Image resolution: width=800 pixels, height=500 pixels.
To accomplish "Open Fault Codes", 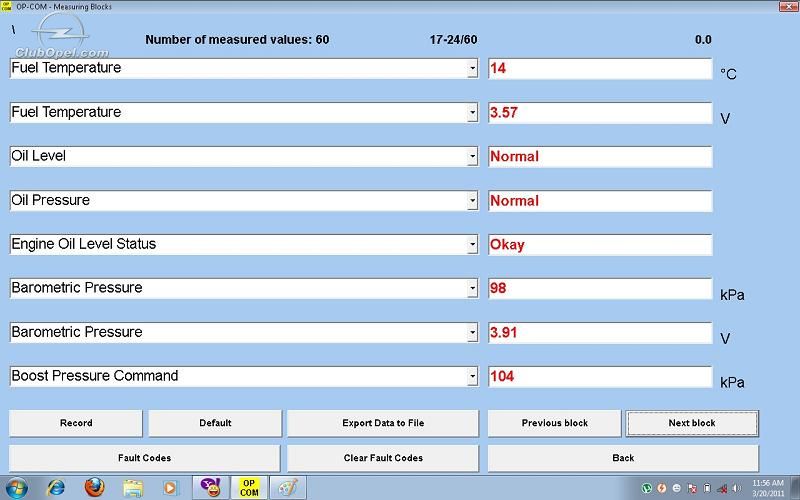I will (144, 458).
